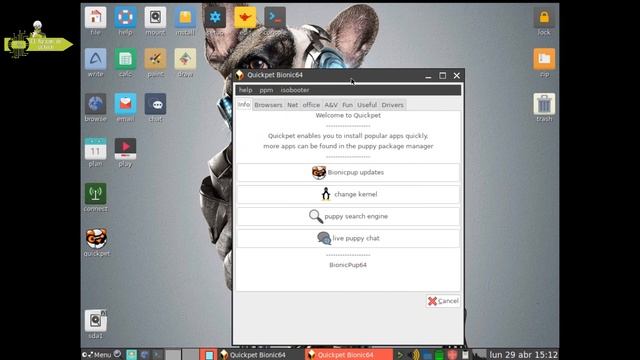
Task: Click the red shield firewall tray icon
Action: (452, 355)
